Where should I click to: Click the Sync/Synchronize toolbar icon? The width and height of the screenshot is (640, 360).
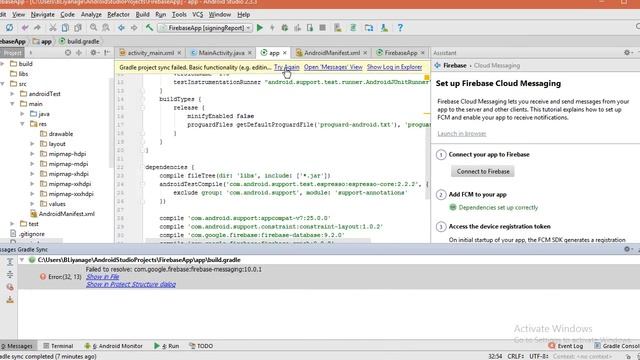9,28
